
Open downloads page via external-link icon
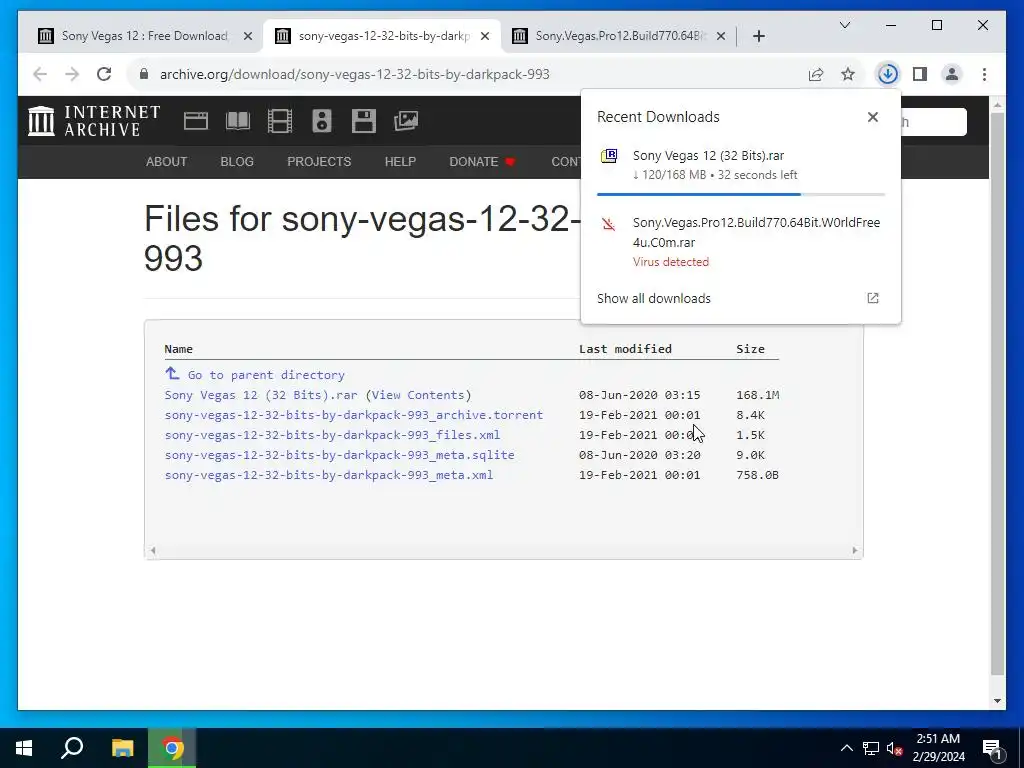(x=872, y=298)
